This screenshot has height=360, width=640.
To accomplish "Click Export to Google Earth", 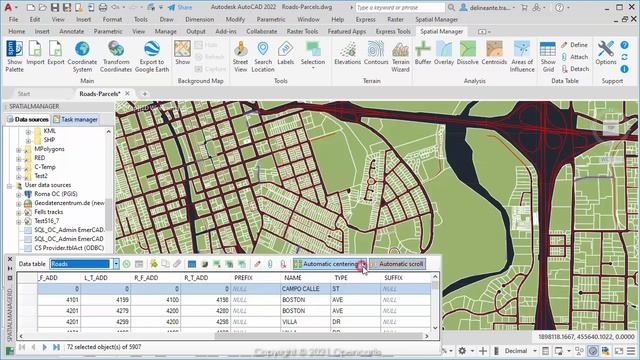I will click(x=152, y=56).
